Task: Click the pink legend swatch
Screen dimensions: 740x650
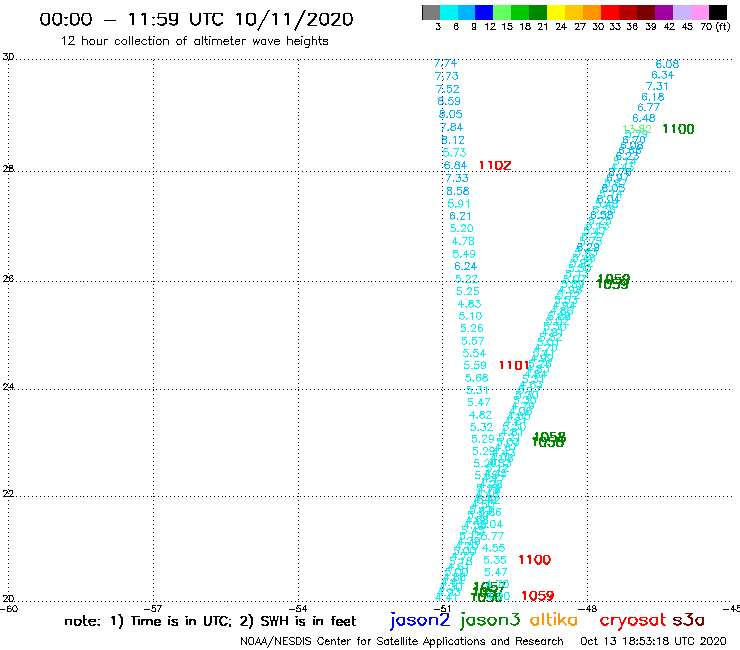Action: [x=699, y=12]
